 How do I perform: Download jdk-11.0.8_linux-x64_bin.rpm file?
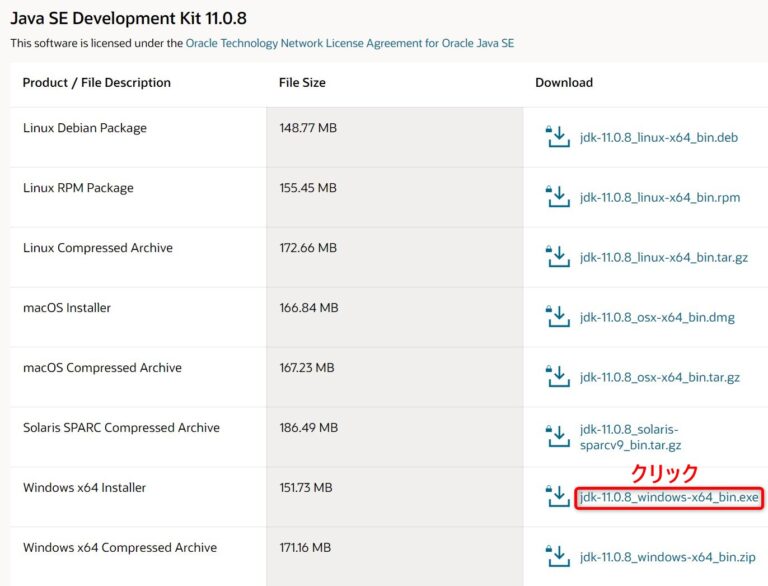click(659, 197)
